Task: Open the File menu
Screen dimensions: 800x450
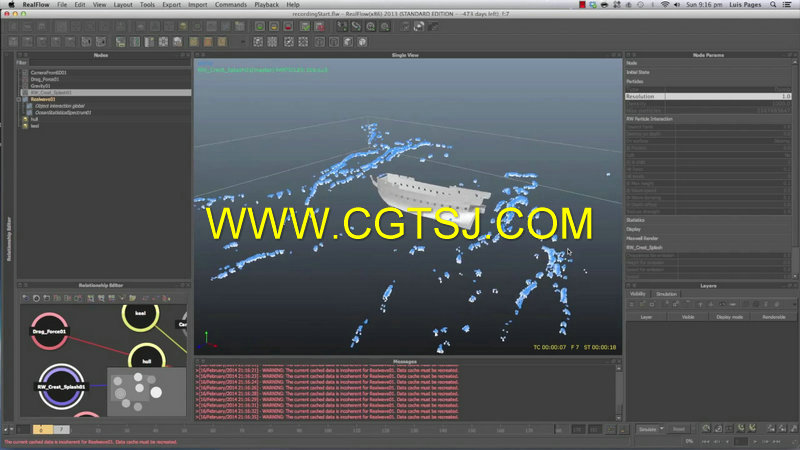Action: 62,5
